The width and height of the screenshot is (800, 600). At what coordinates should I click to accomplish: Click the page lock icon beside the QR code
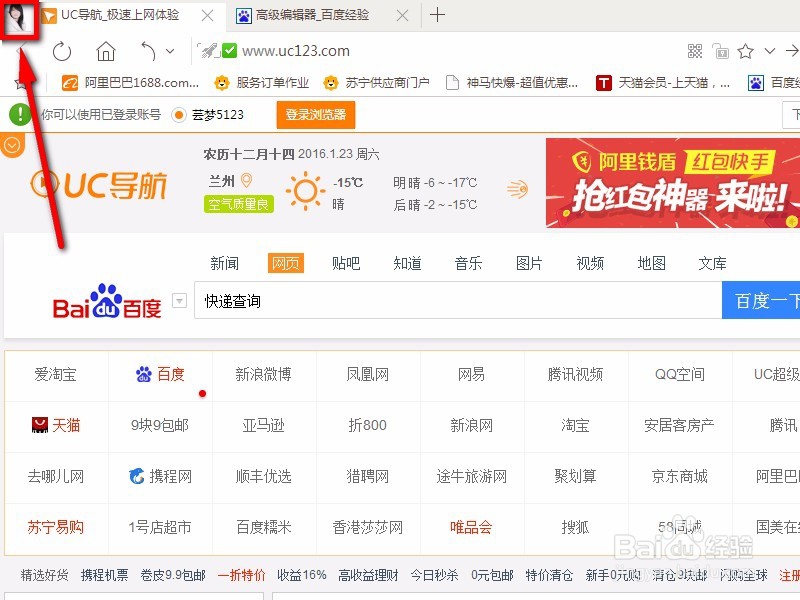click(720, 51)
